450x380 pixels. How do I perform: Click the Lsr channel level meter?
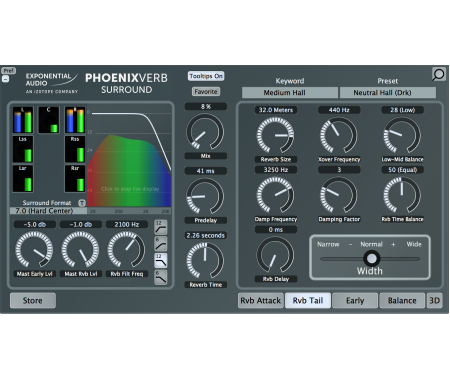[23, 178]
